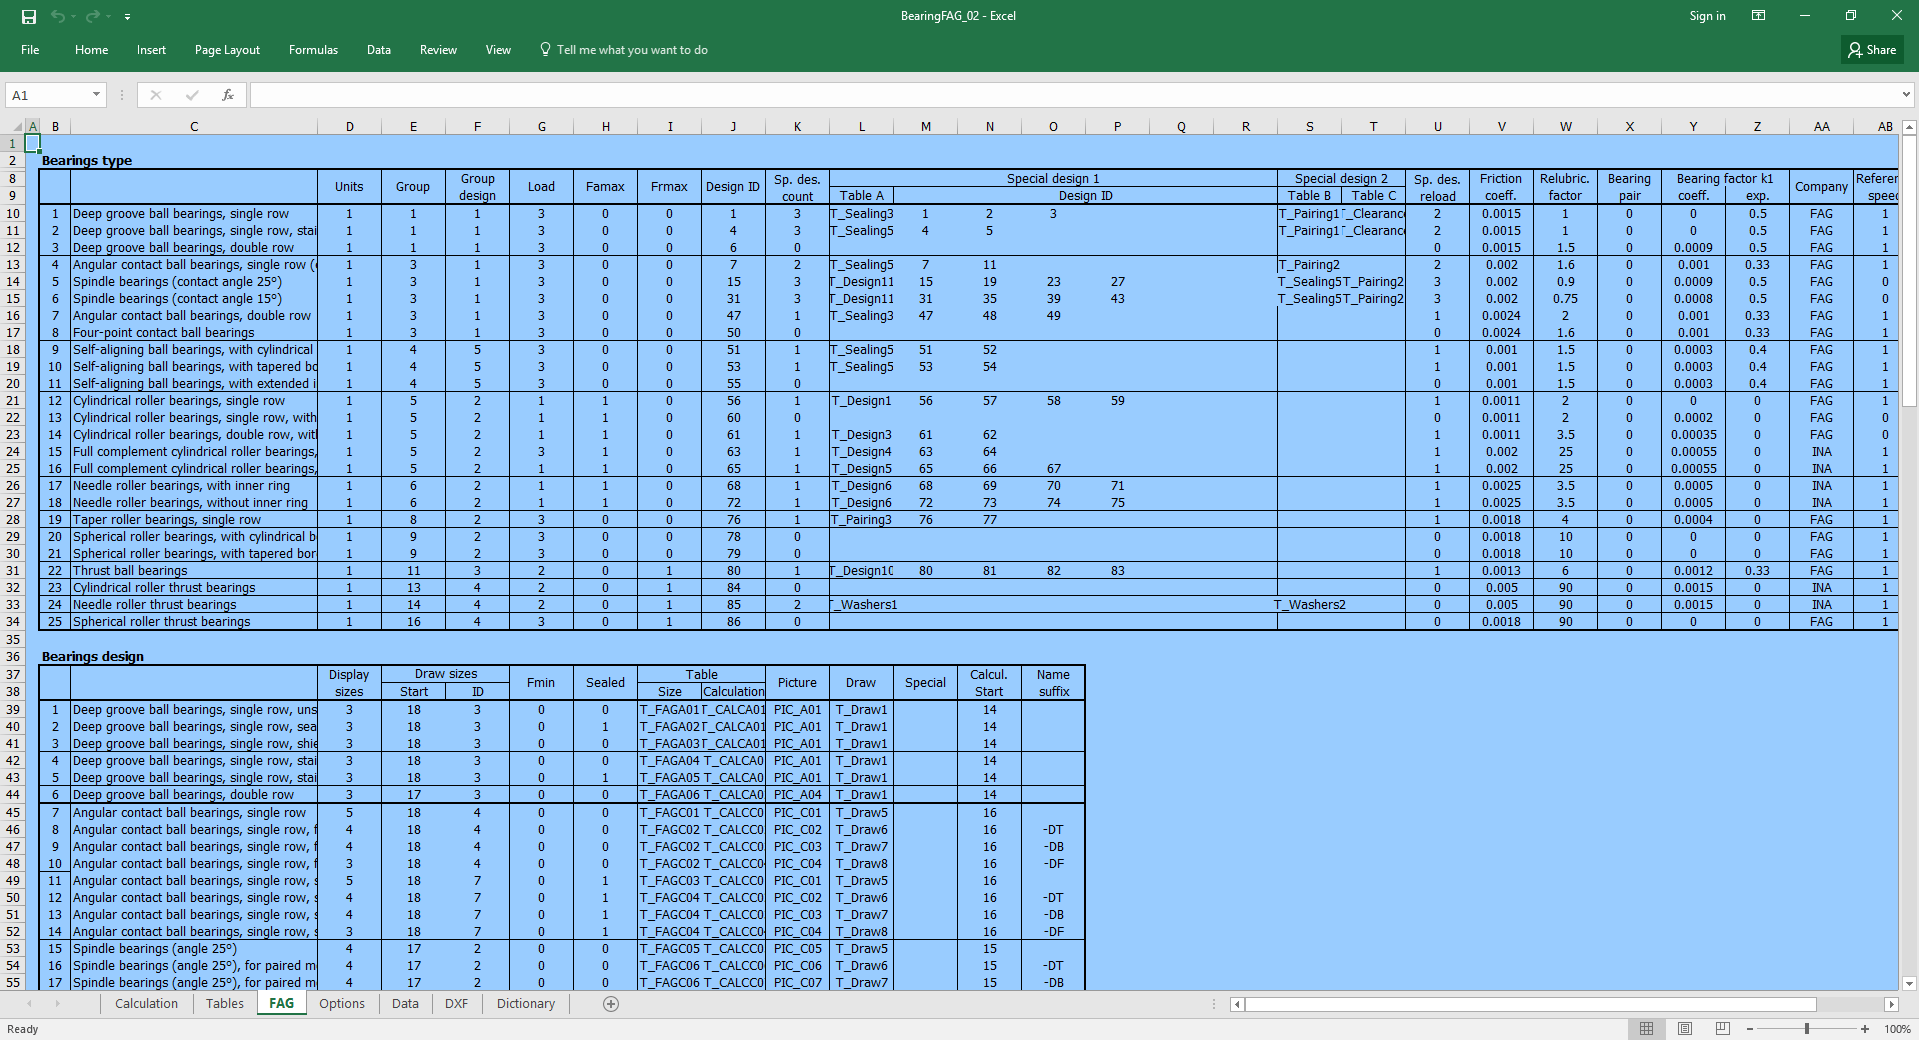The image size is (1919, 1040).
Task: Switch to the Formulas ribbon tab
Action: 313,49
